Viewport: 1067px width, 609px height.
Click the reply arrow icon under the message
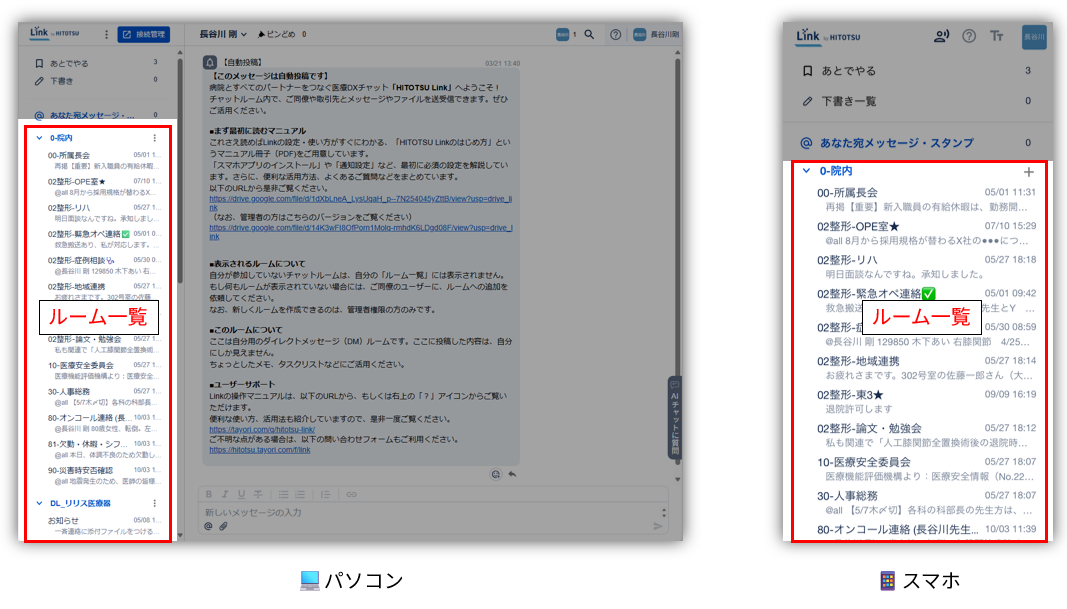pos(512,474)
